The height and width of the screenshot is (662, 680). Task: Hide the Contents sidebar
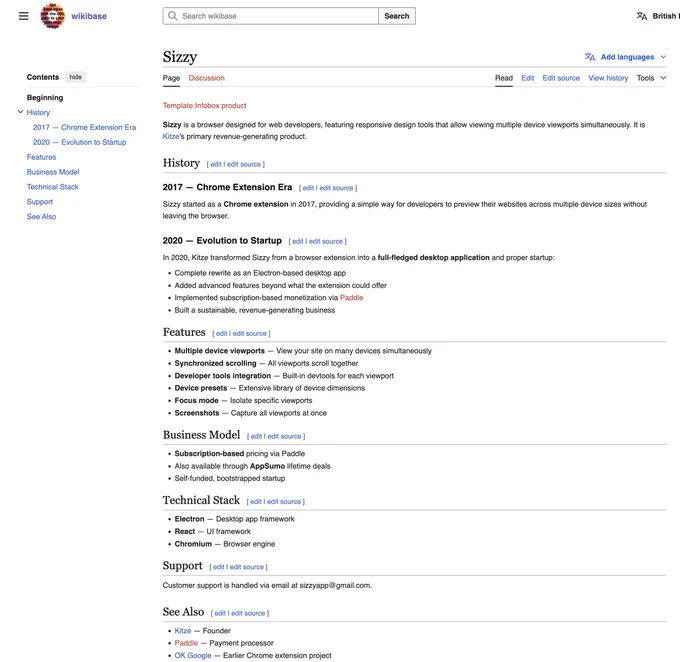[x=75, y=77]
